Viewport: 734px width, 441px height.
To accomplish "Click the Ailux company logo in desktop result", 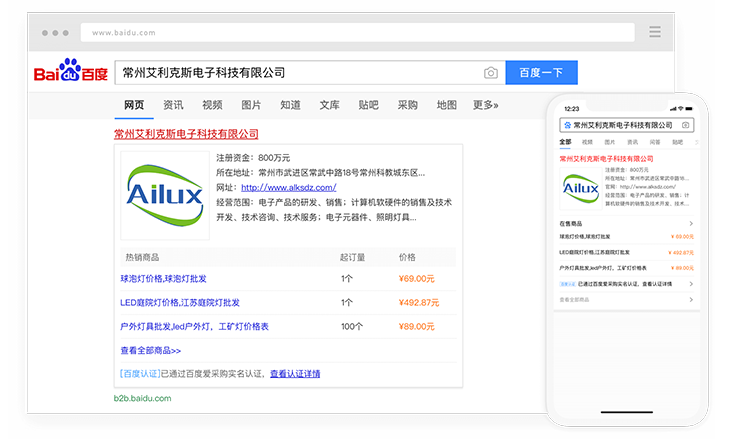I will [x=165, y=195].
